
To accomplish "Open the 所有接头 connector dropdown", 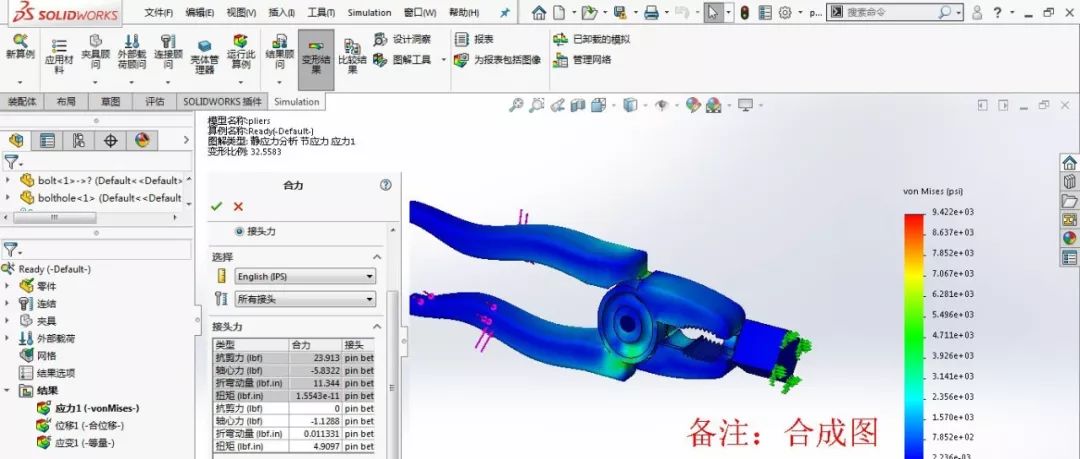I will pos(305,299).
